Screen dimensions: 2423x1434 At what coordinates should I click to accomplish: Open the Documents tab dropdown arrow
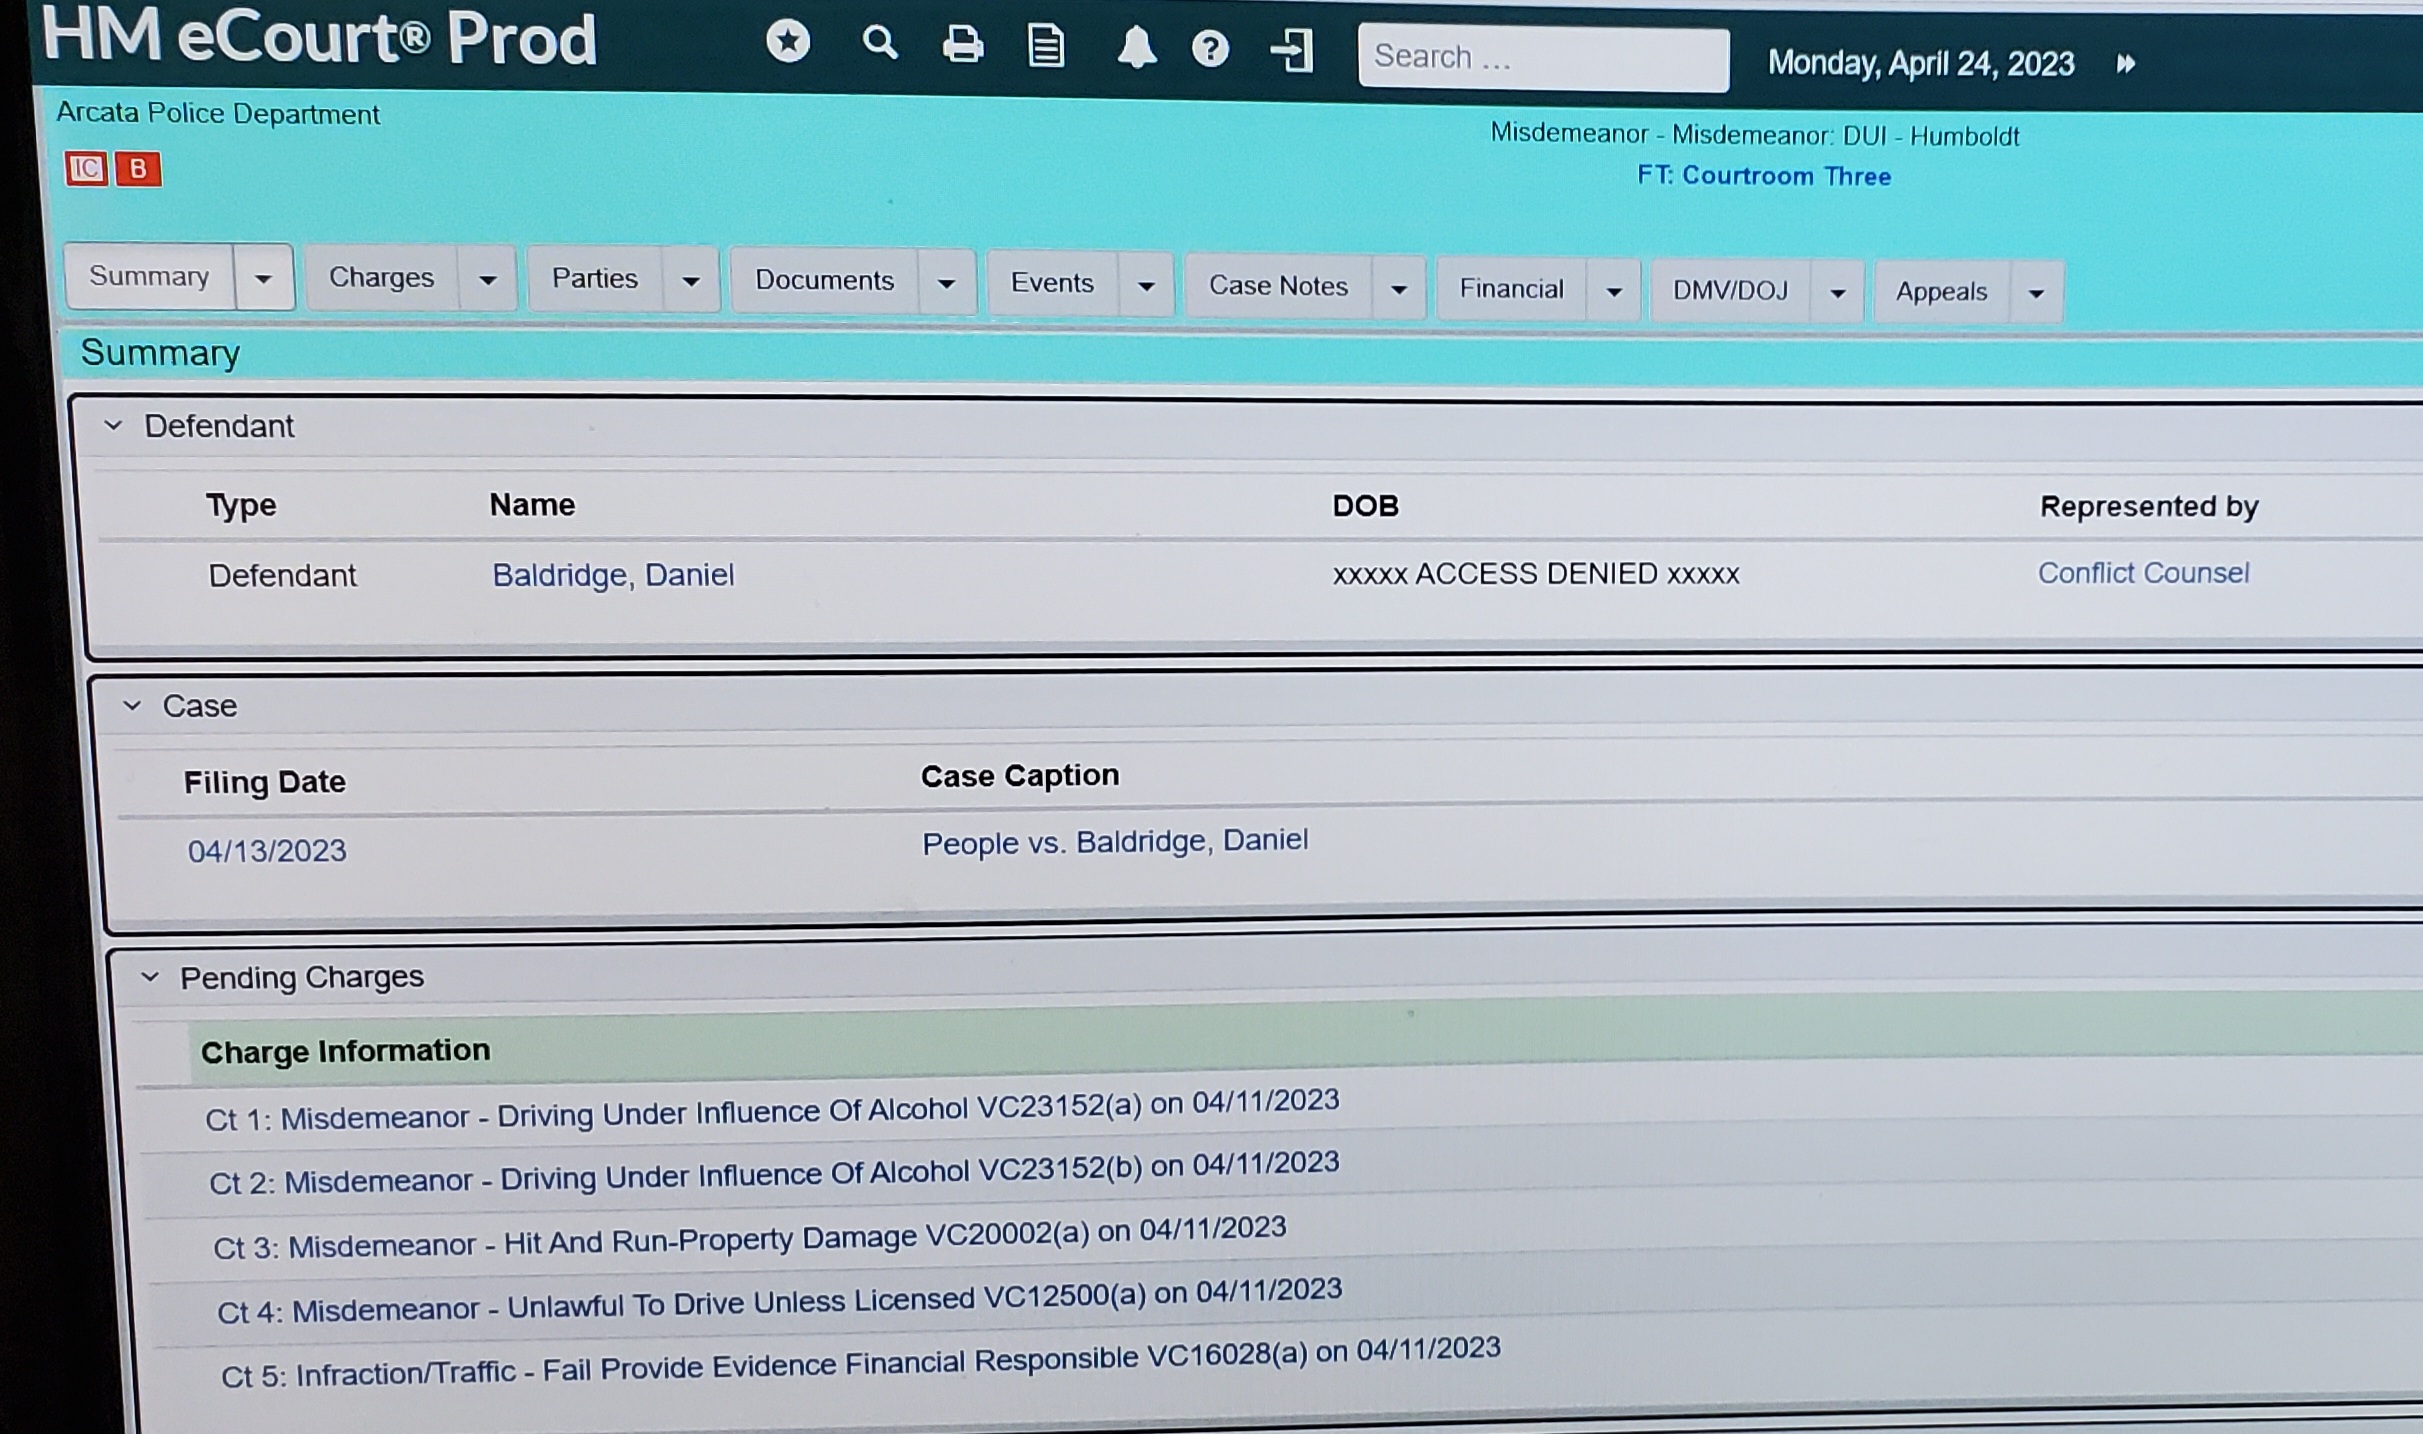click(x=946, y=284)
